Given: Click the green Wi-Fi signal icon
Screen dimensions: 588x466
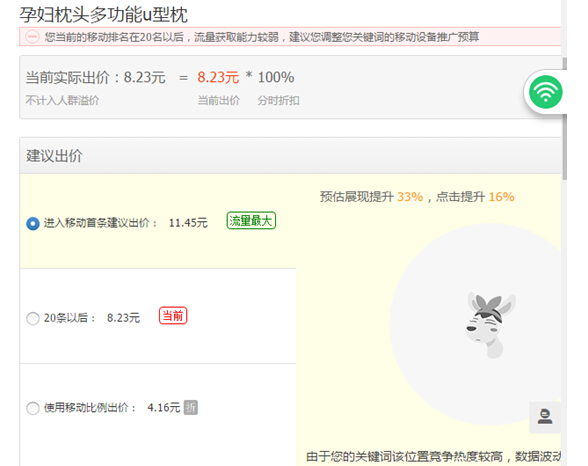Looking at the screenshot, I should (545, 92).
